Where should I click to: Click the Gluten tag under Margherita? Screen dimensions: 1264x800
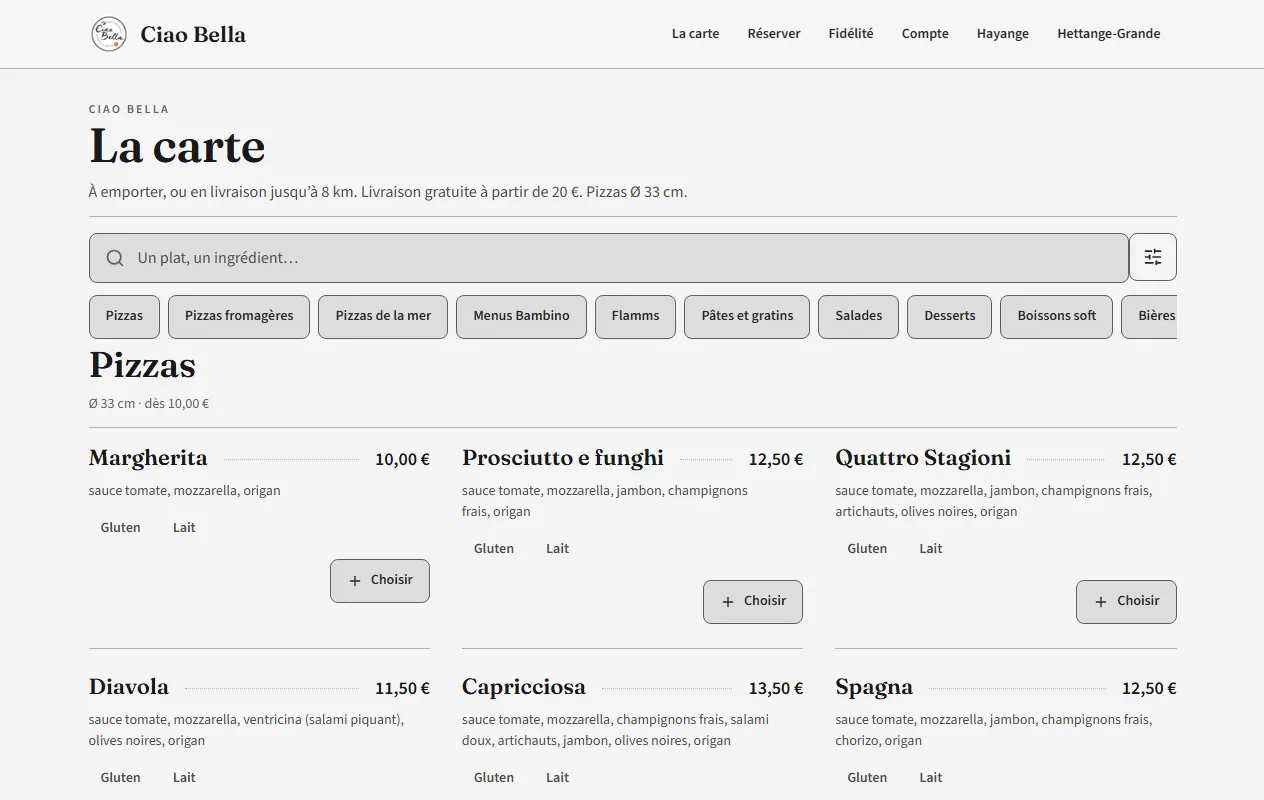(x=120, y=527)
